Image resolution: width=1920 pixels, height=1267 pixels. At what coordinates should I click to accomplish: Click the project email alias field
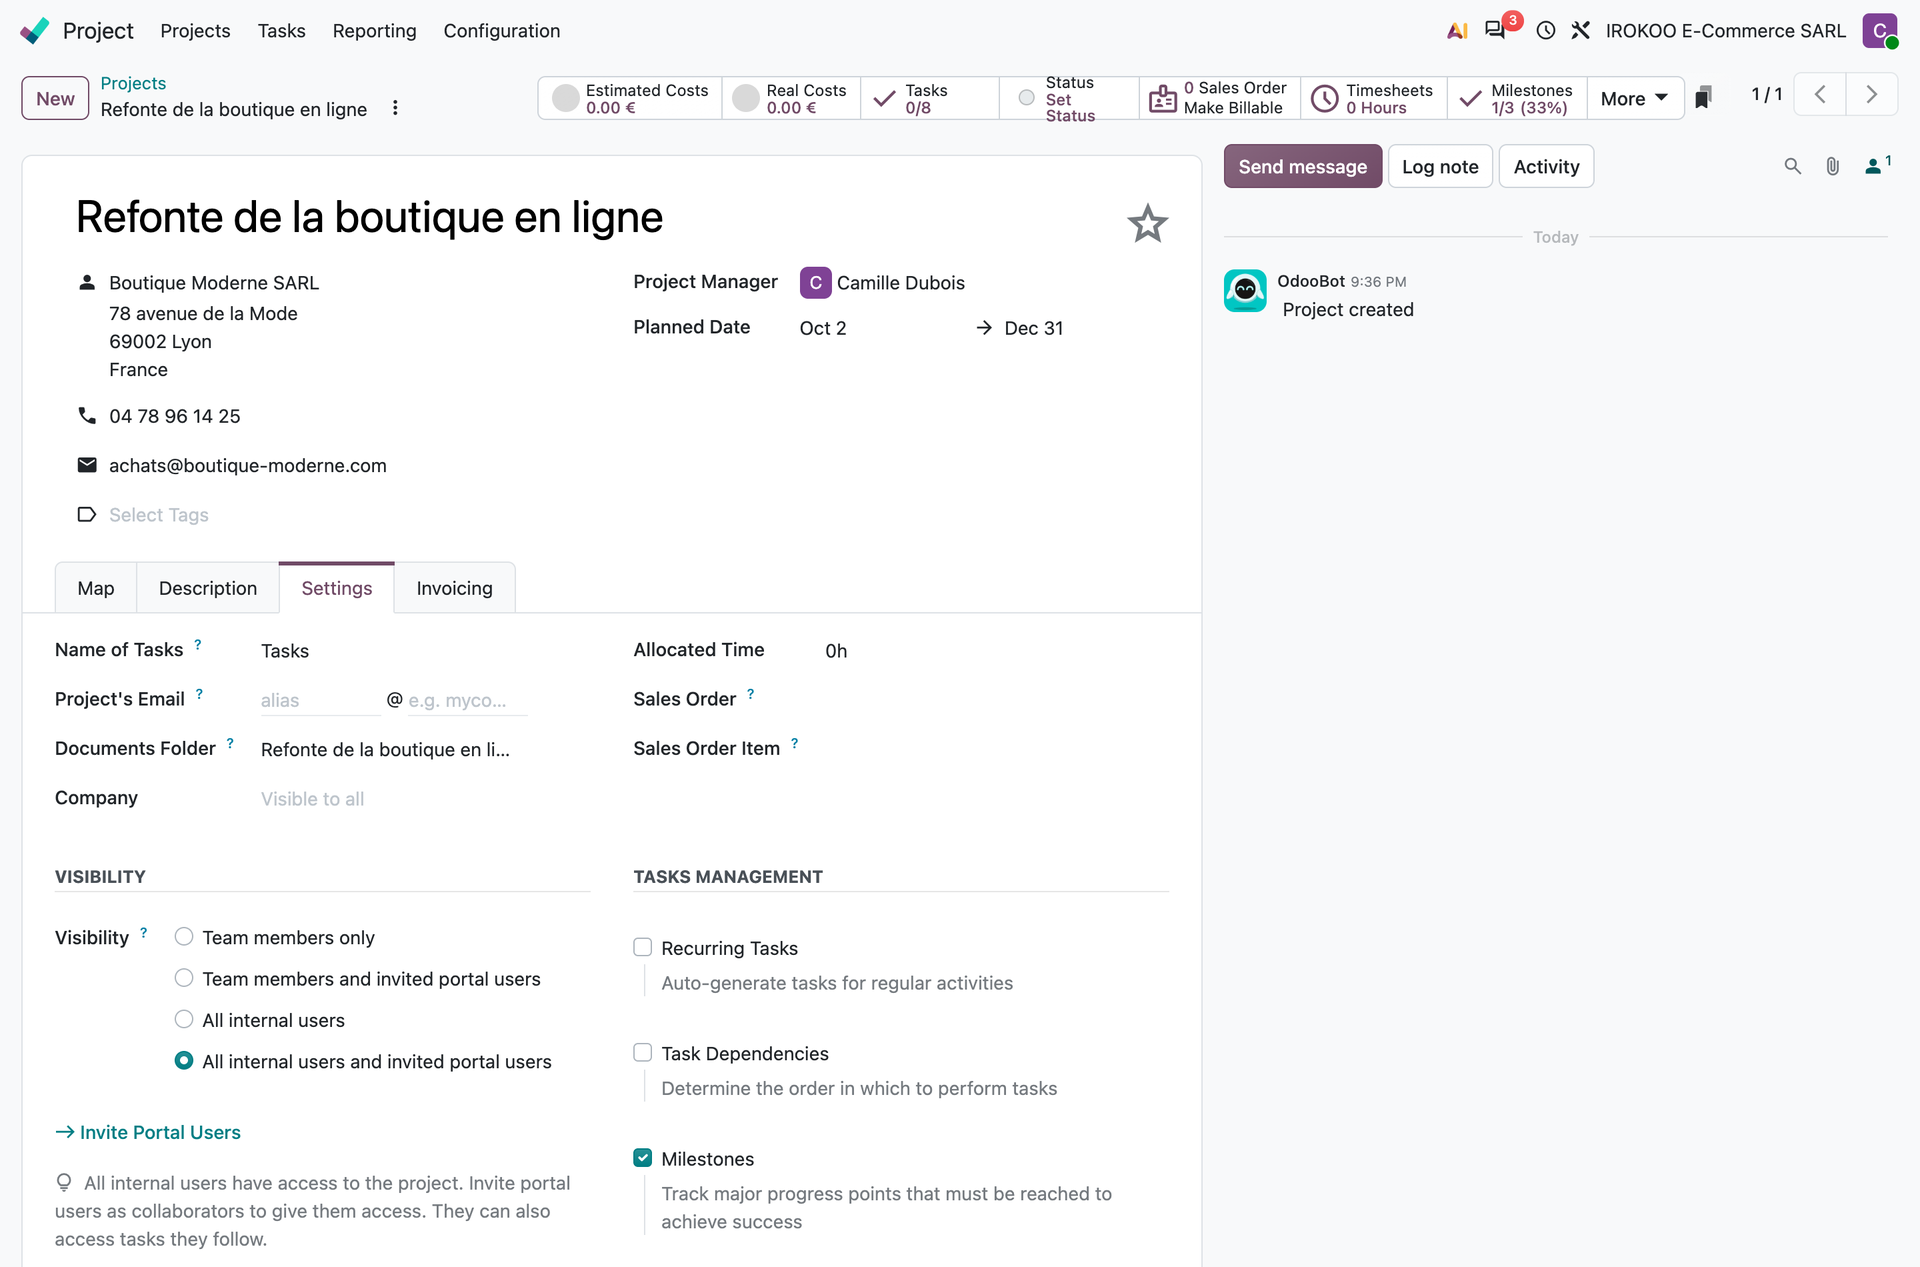(320, 700)
